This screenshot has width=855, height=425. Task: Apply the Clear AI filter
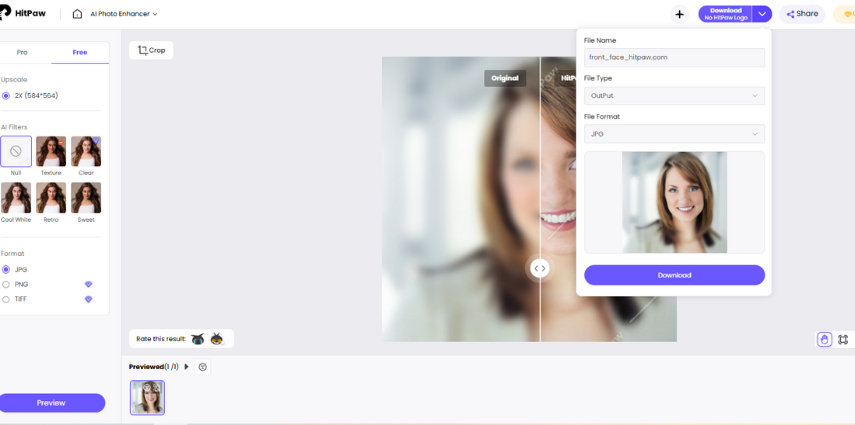pos(86,151)
